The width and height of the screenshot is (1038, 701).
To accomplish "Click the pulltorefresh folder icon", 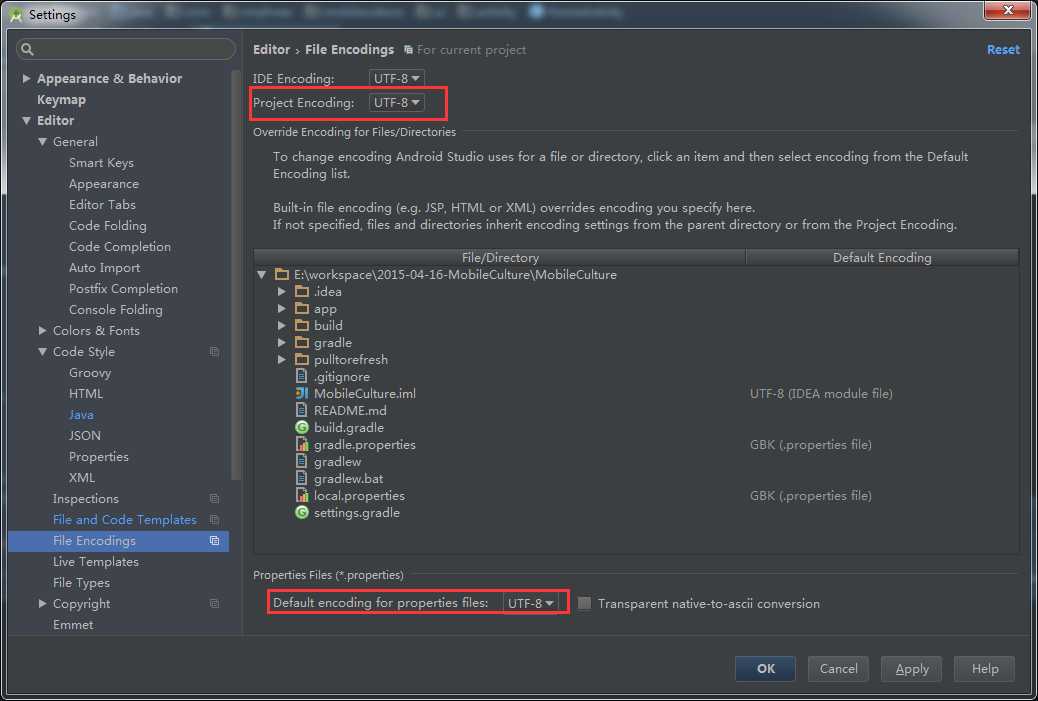I will coord(302,359).
